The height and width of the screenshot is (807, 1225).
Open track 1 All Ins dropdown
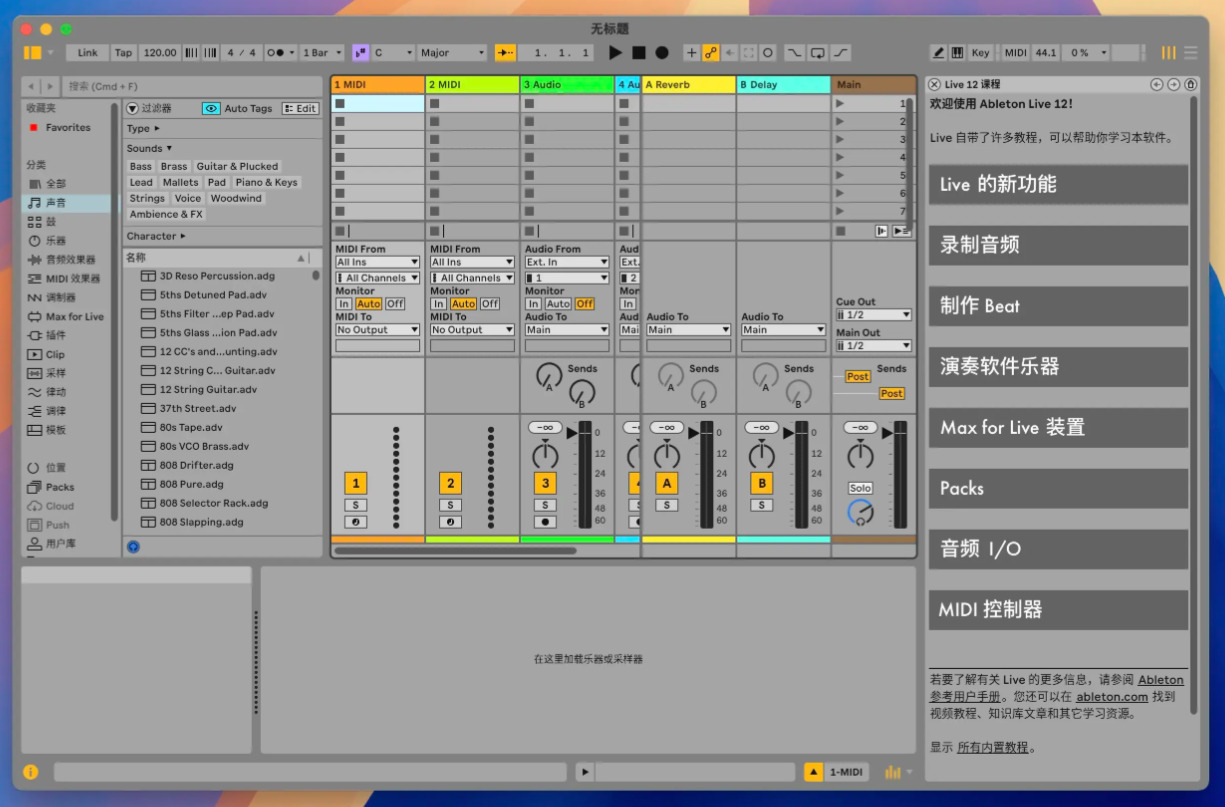coord(377,262)
